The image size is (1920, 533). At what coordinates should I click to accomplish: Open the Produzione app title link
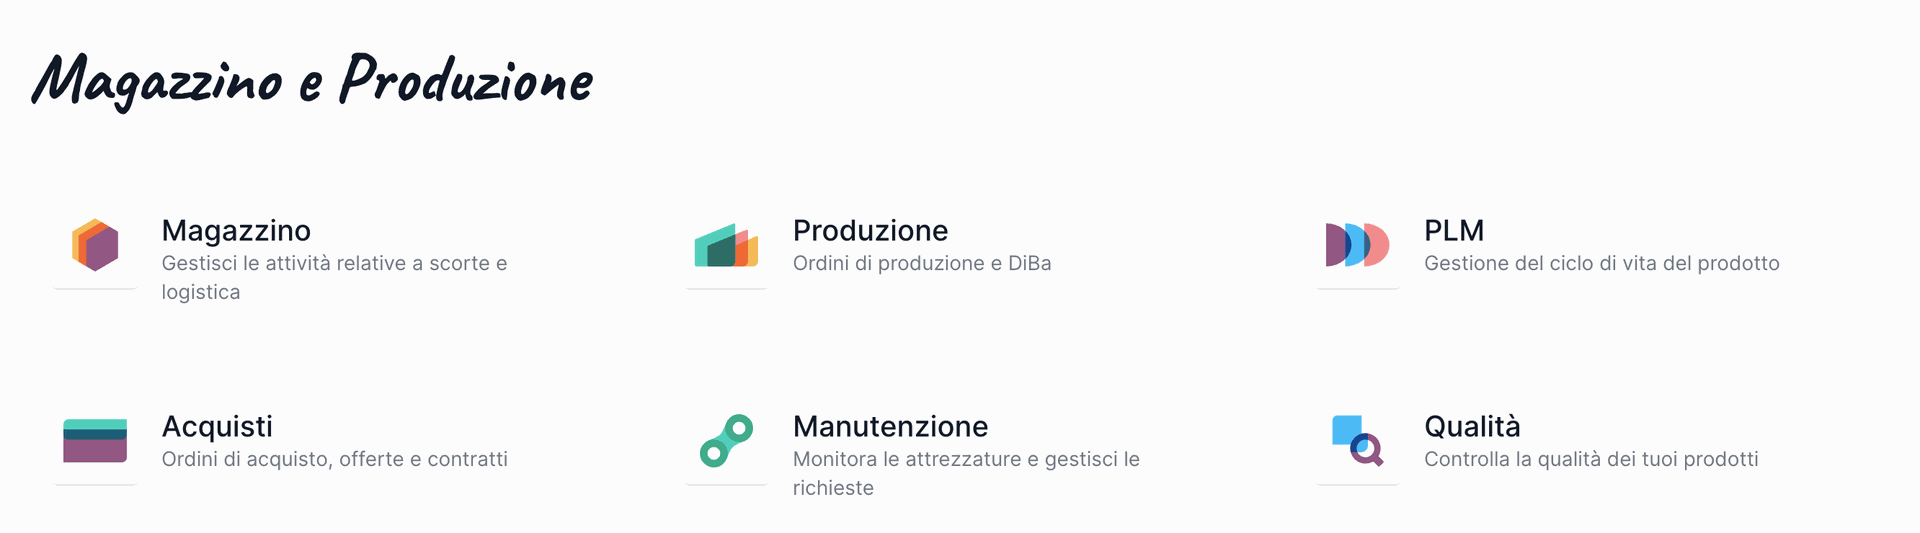870,231
